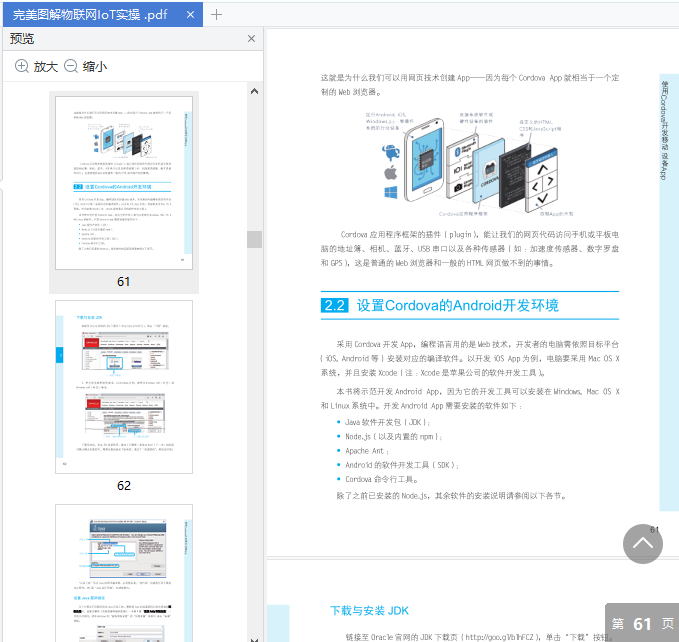Click the 缩小 zoom-out magnifier icon

point(71,66)
